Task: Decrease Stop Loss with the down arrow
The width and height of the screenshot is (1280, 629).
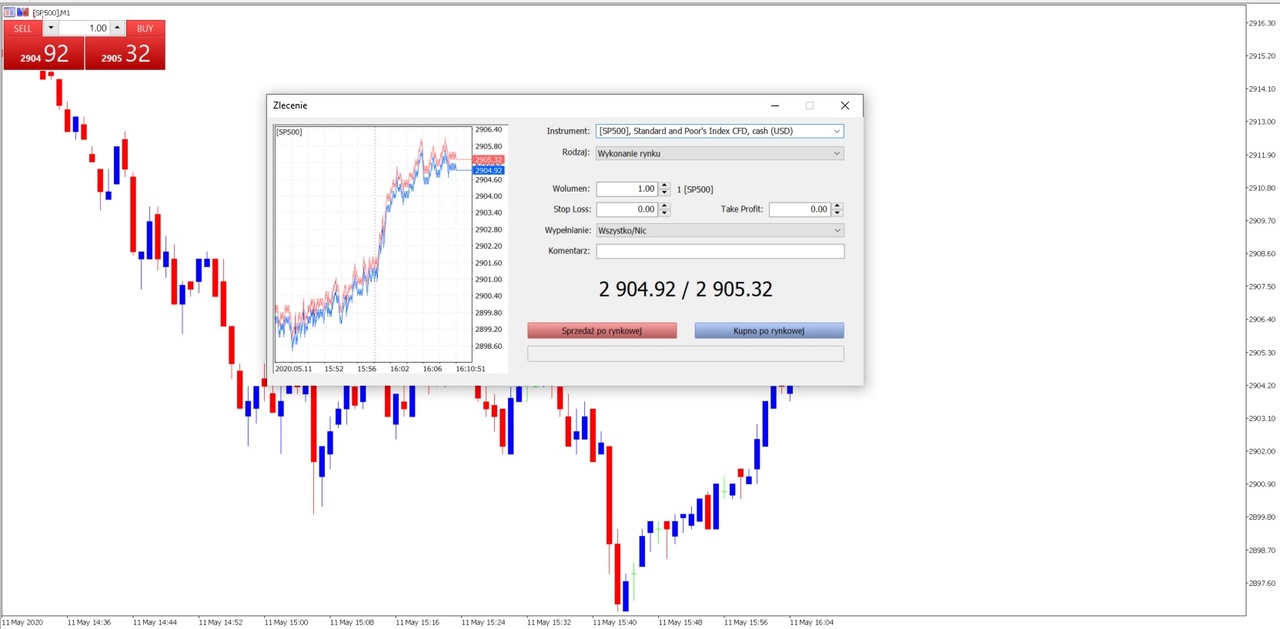Action: [x=665, y=213]
